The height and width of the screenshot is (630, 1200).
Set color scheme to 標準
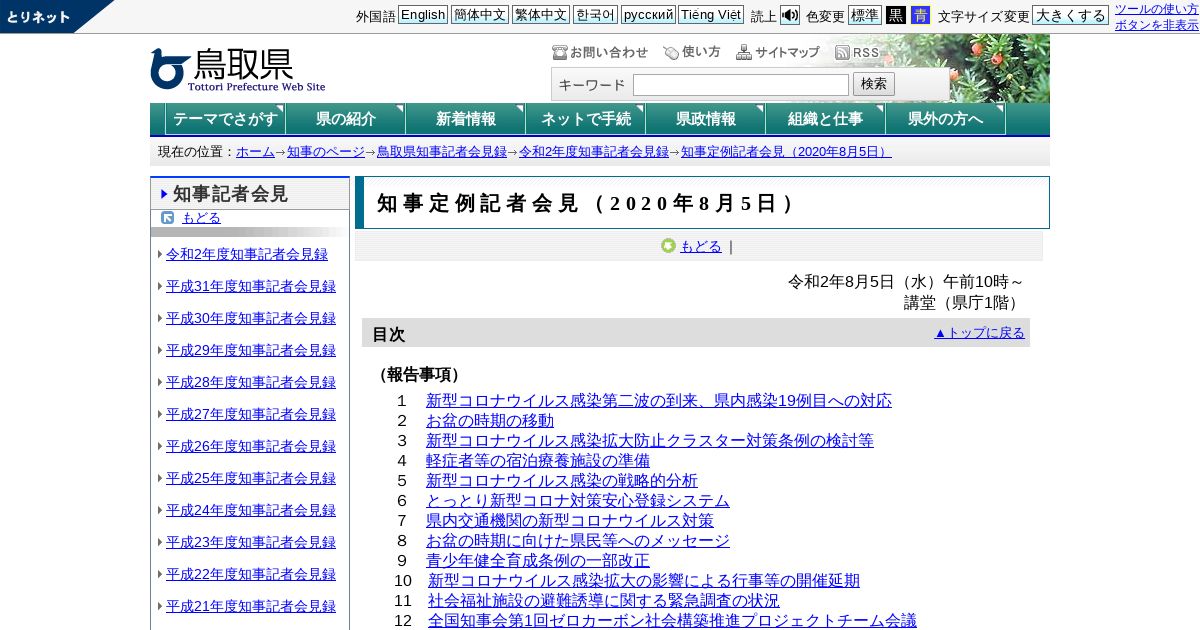[x=865, y=15]
